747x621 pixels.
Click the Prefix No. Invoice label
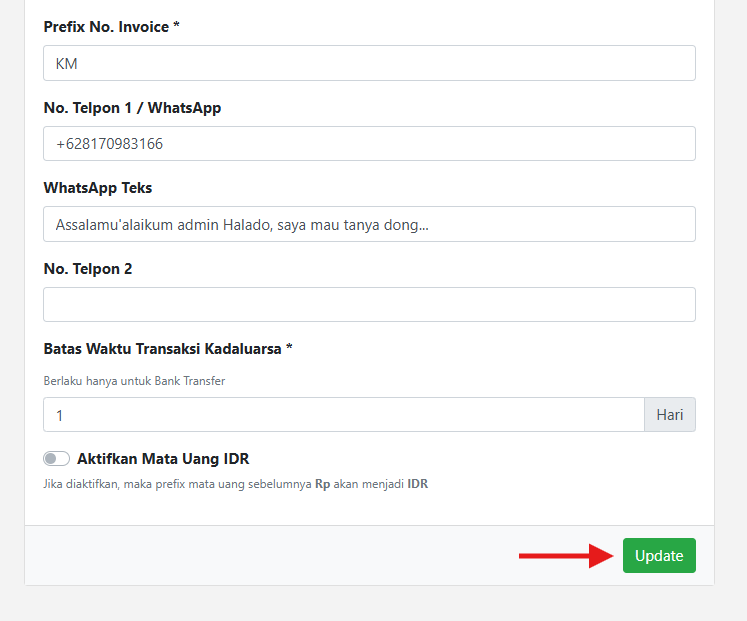[111, 27]
